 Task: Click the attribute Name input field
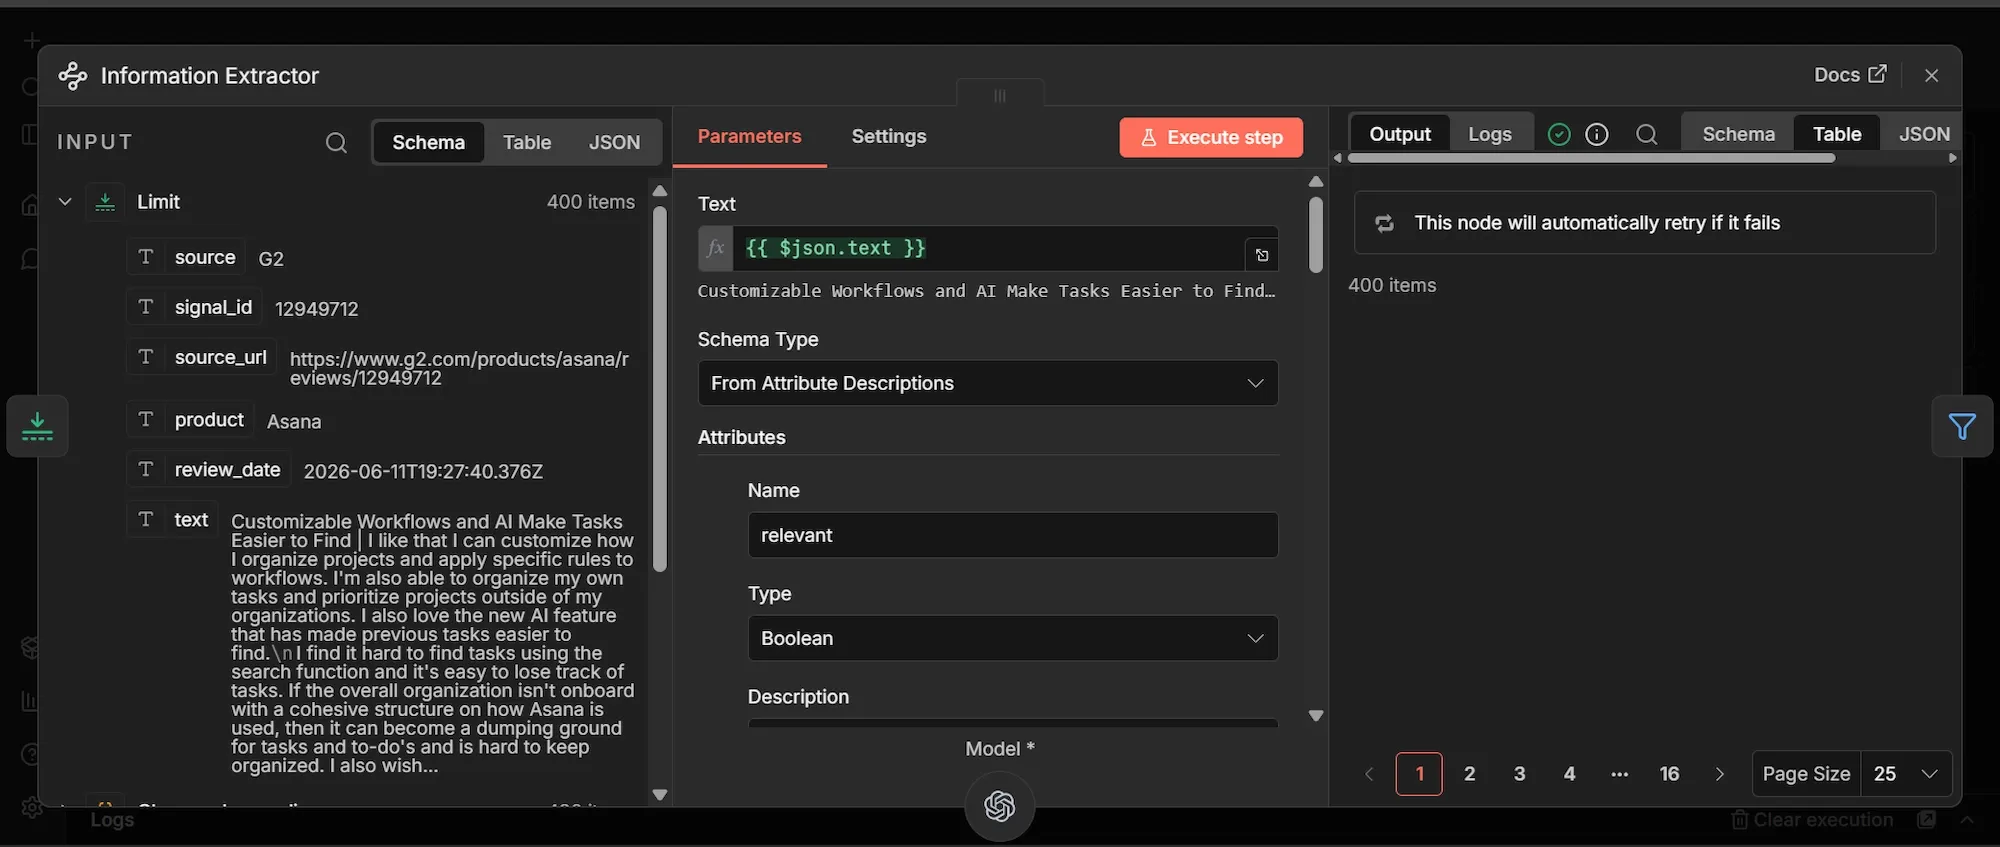pos(1013,535)
